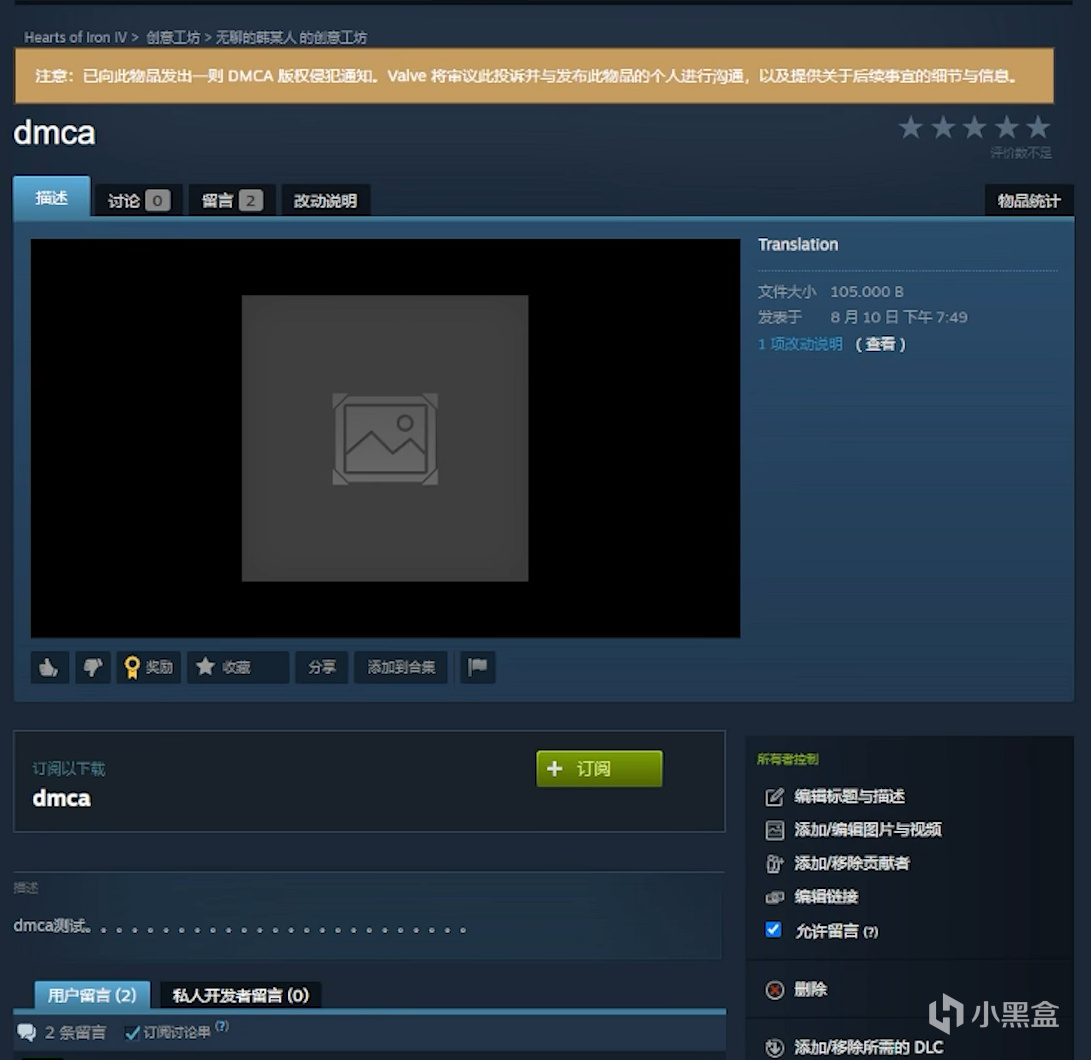Go to 创意工坊 breadcrumb link
The height and width of the screenshot is (1060, 1091).
(173, 38)
